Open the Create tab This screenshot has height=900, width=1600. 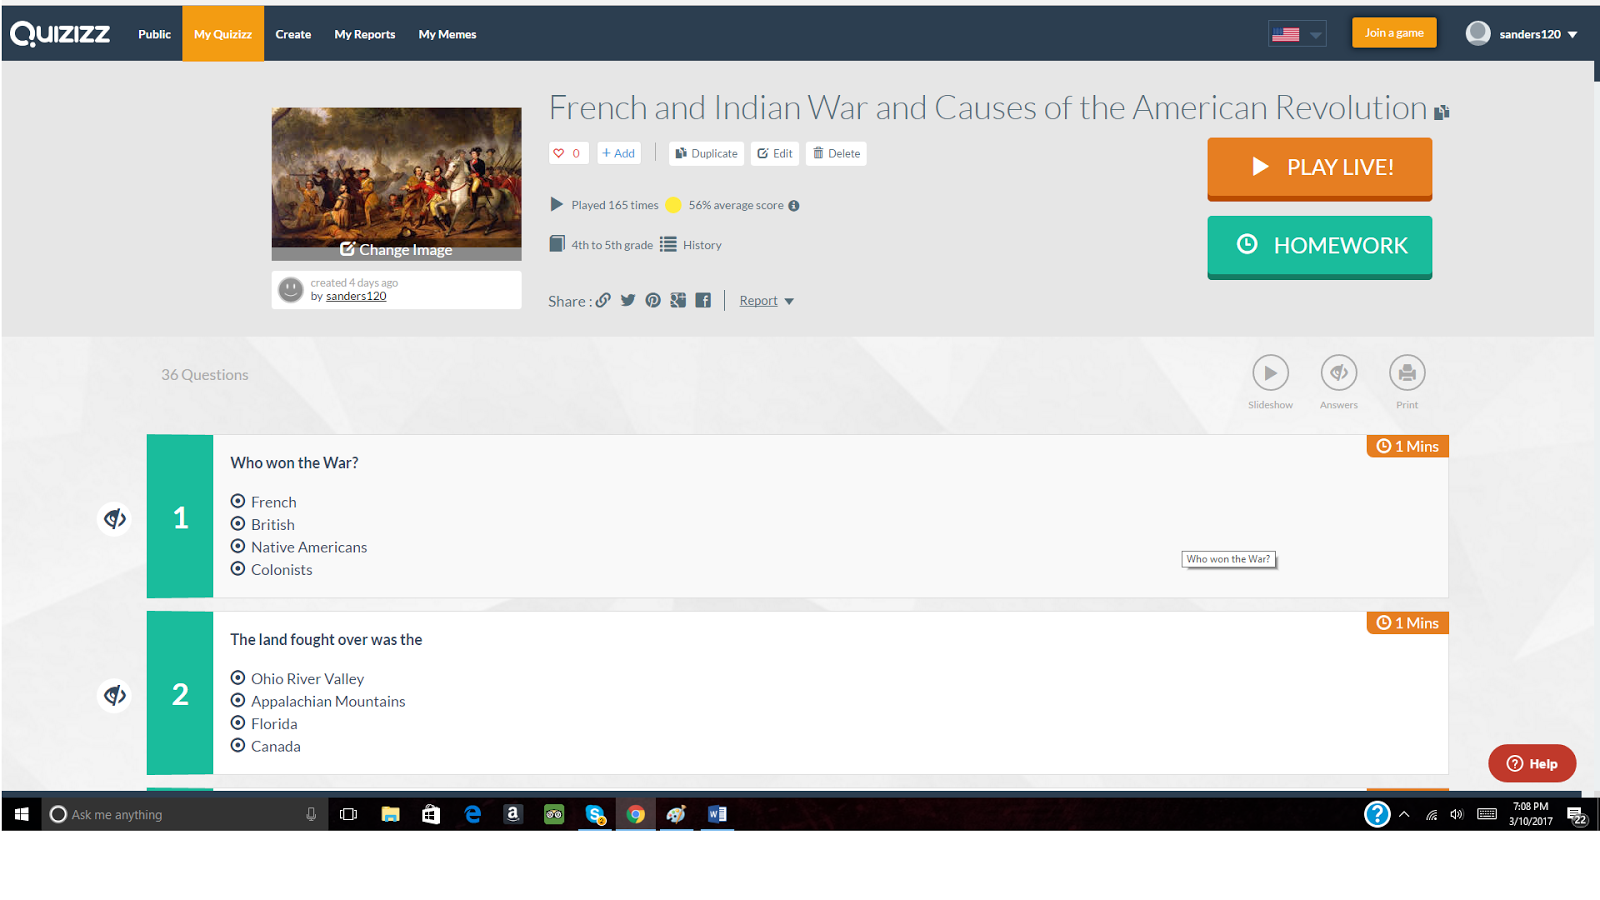pyautogui.click(x=293, y=34)
